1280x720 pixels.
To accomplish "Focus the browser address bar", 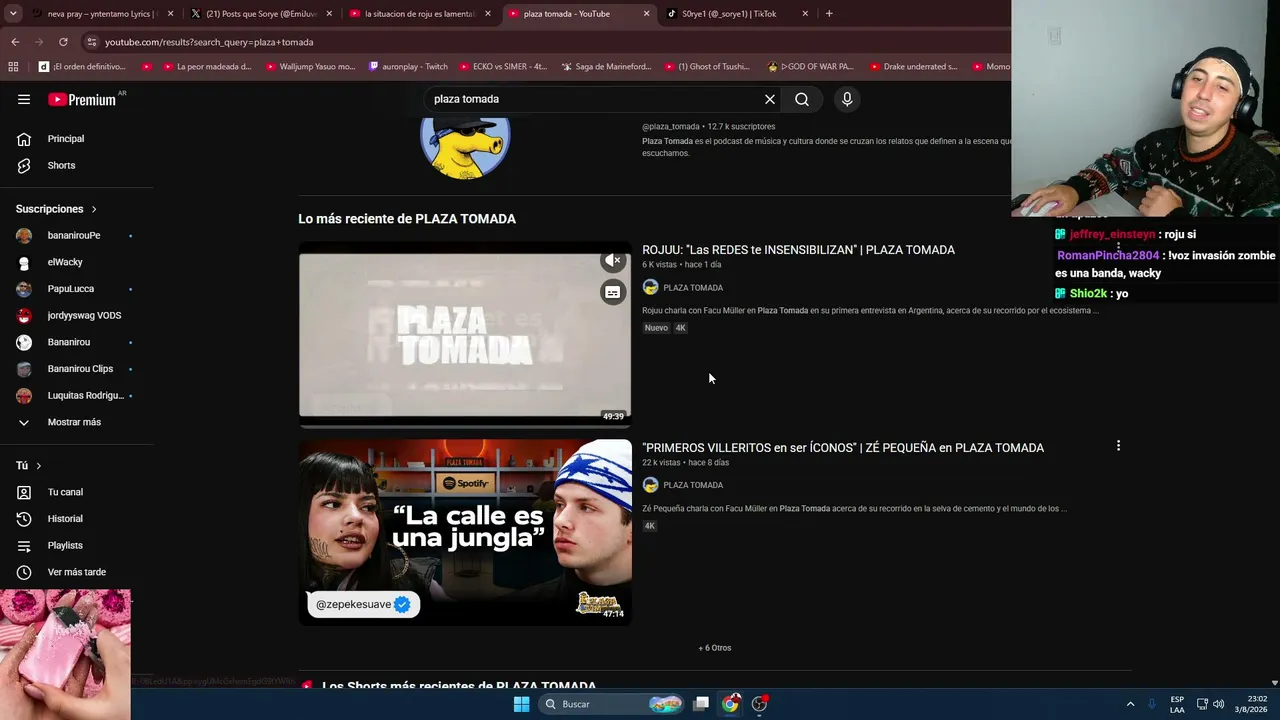I will (540, 42).
